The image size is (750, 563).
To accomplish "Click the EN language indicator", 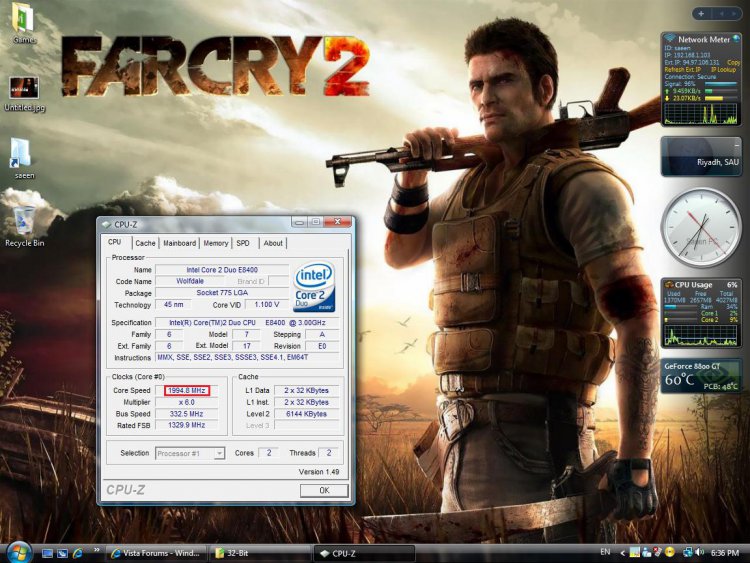I will point(605,552).
